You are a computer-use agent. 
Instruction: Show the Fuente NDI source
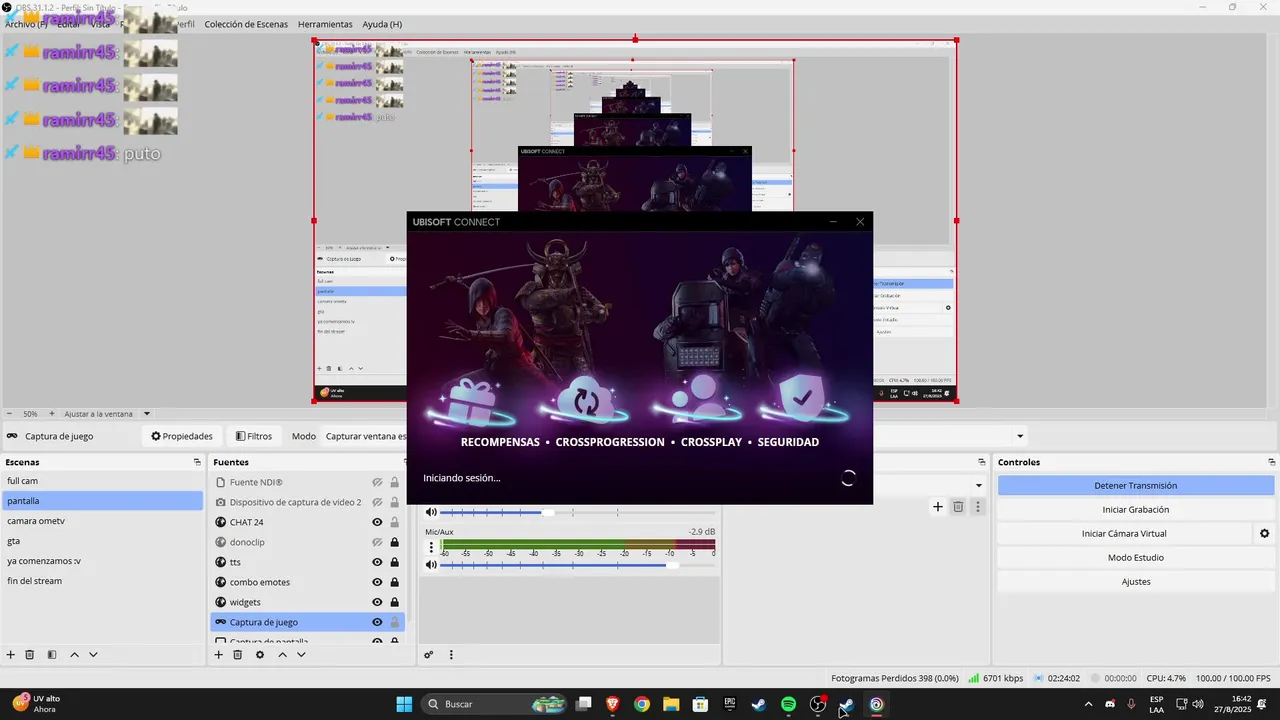(x=377, y=482)
